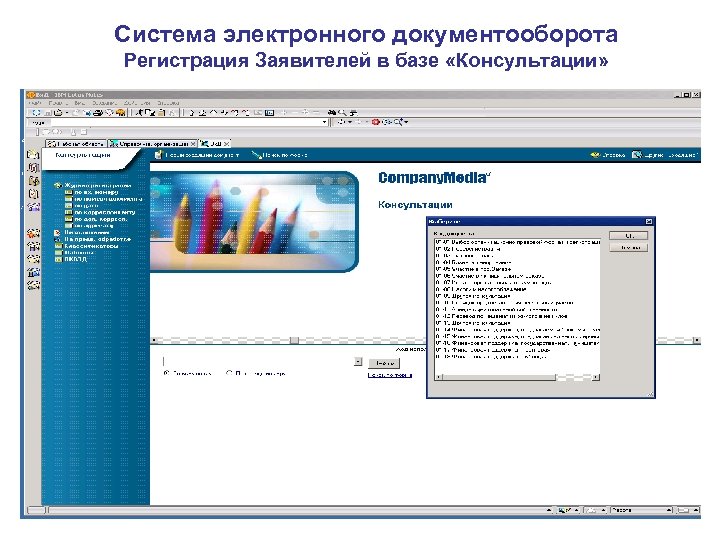Select the second radio option under search field

tap(229, 373)
